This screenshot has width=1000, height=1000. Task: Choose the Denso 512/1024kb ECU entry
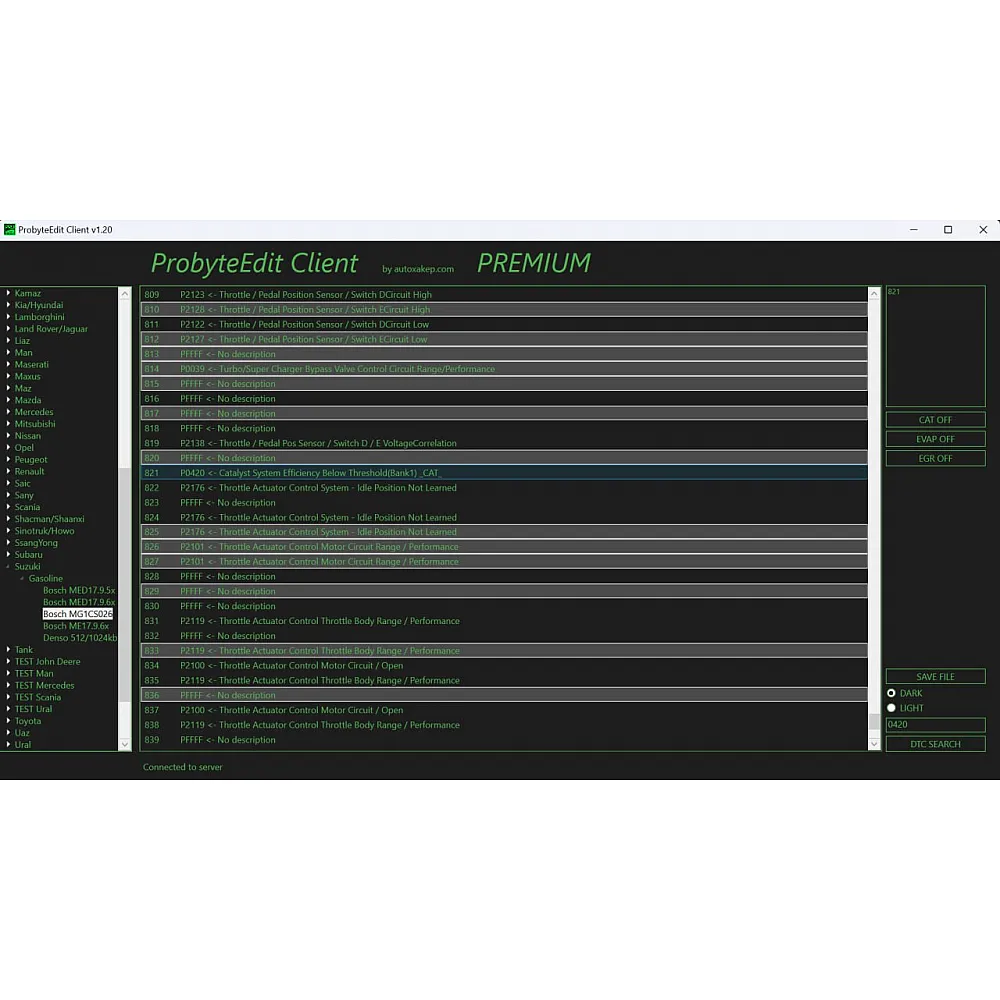79,638
